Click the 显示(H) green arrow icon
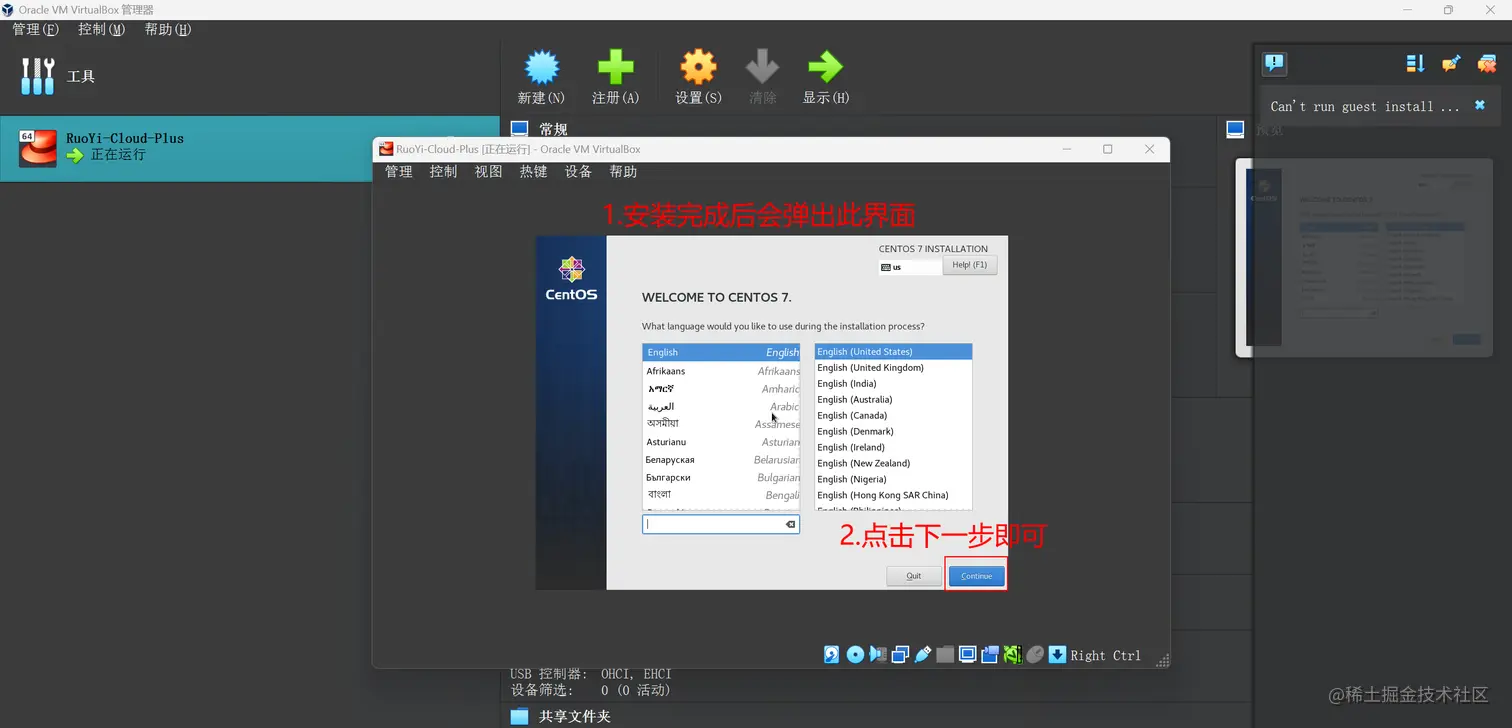 tap(825, 68)
